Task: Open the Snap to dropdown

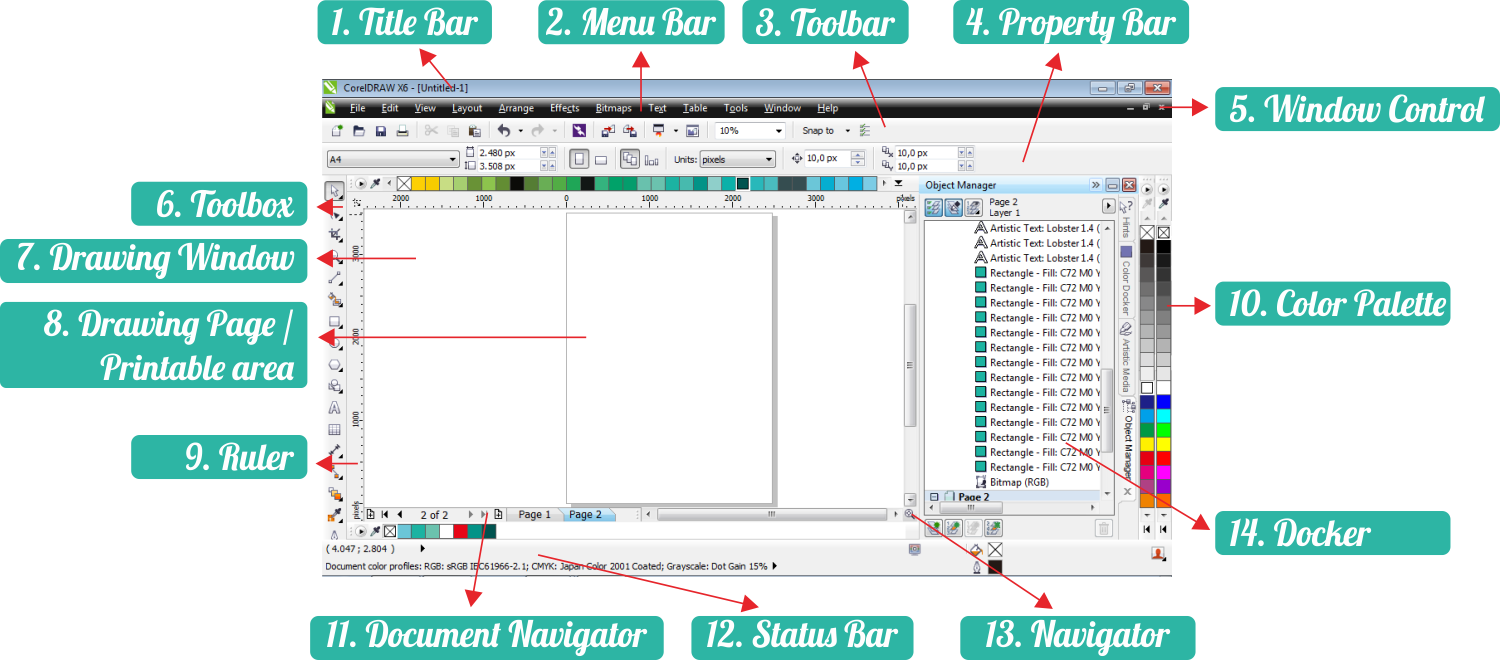Action: (848, 131)
